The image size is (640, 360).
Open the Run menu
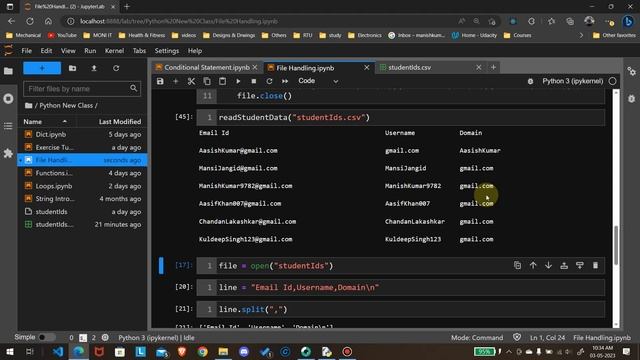(90, 51)
